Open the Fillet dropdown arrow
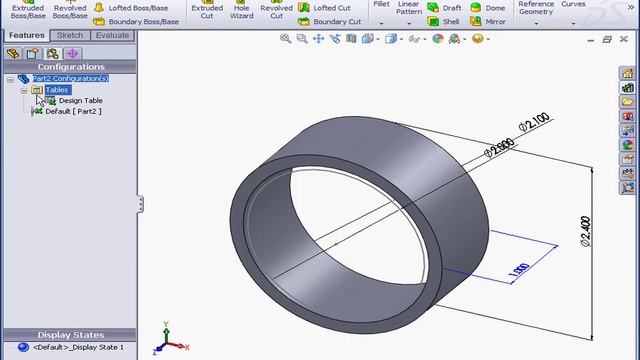Viewport: 640px width, 360px height. click(x=381, y=24)
